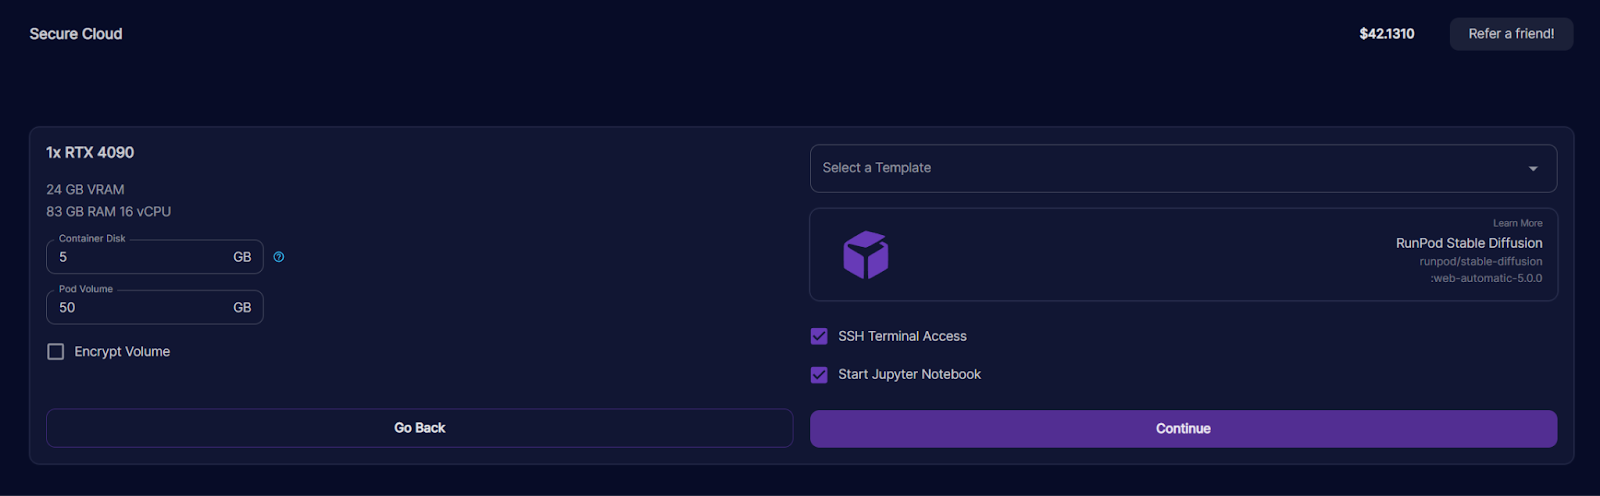Screen dimensions: 1600x496
Task: Click the help icon beside Container Disk
Action: point(279,257)
